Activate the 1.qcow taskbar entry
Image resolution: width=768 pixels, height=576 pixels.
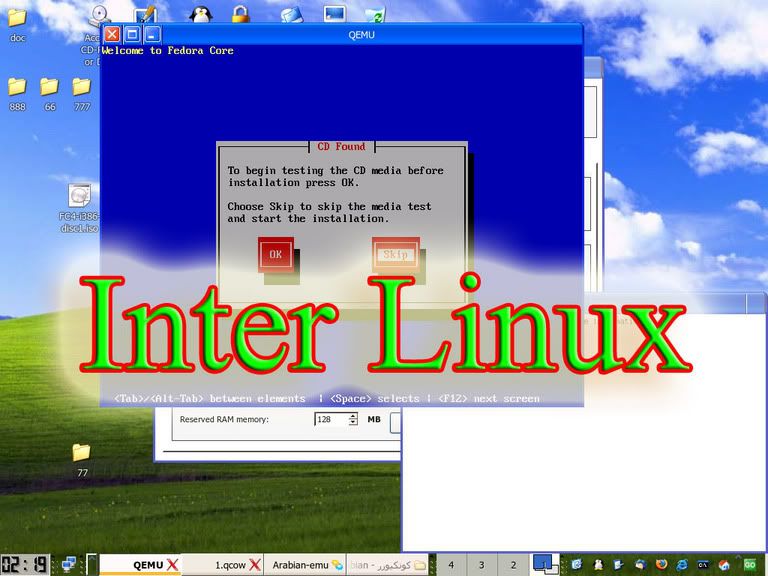point(223,565)
